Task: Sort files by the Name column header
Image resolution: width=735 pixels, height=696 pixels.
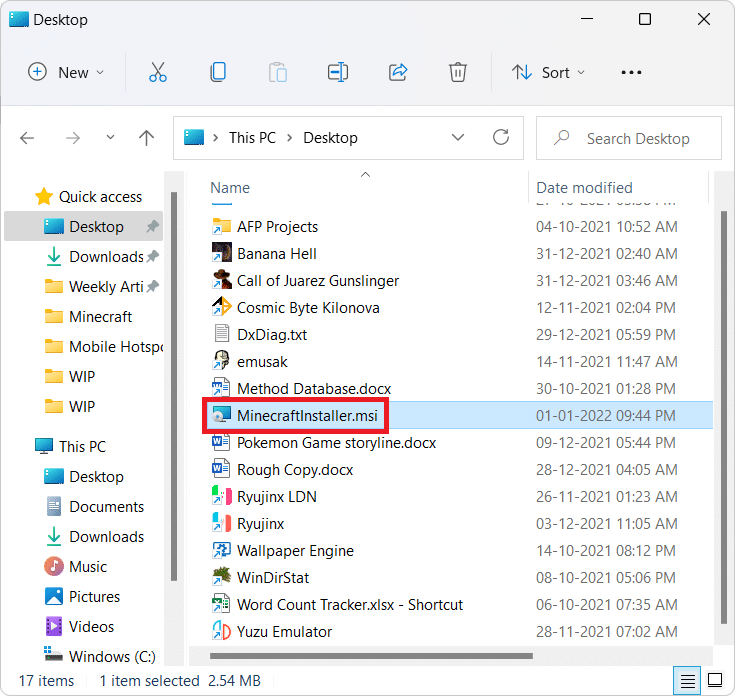Action: tap(230, 188)
